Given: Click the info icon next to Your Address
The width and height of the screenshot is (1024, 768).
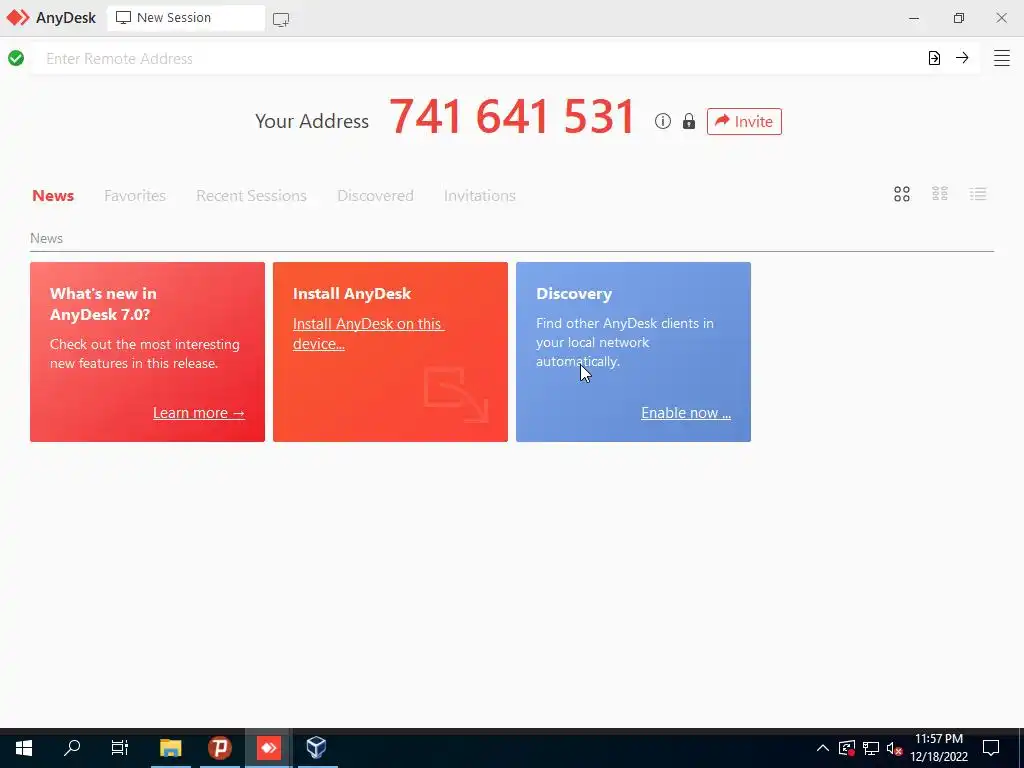Looking at the screenshot, I should [x=662, y=121].
